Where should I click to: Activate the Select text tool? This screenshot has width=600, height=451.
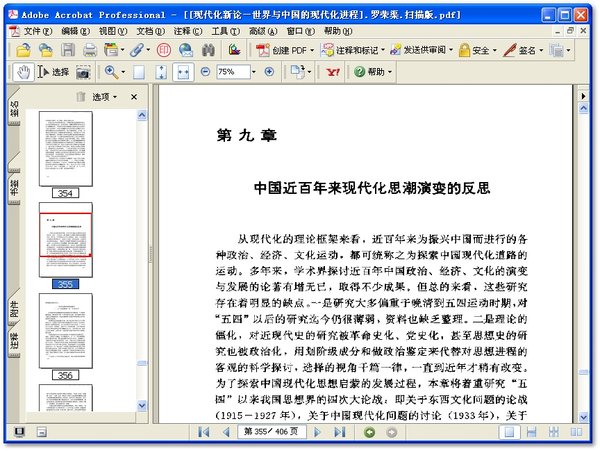point(53,72)
